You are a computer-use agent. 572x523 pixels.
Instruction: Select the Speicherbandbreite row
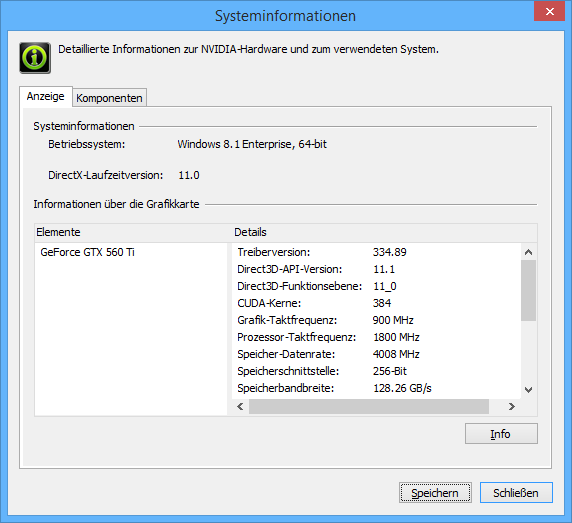(x=376, y=388)
